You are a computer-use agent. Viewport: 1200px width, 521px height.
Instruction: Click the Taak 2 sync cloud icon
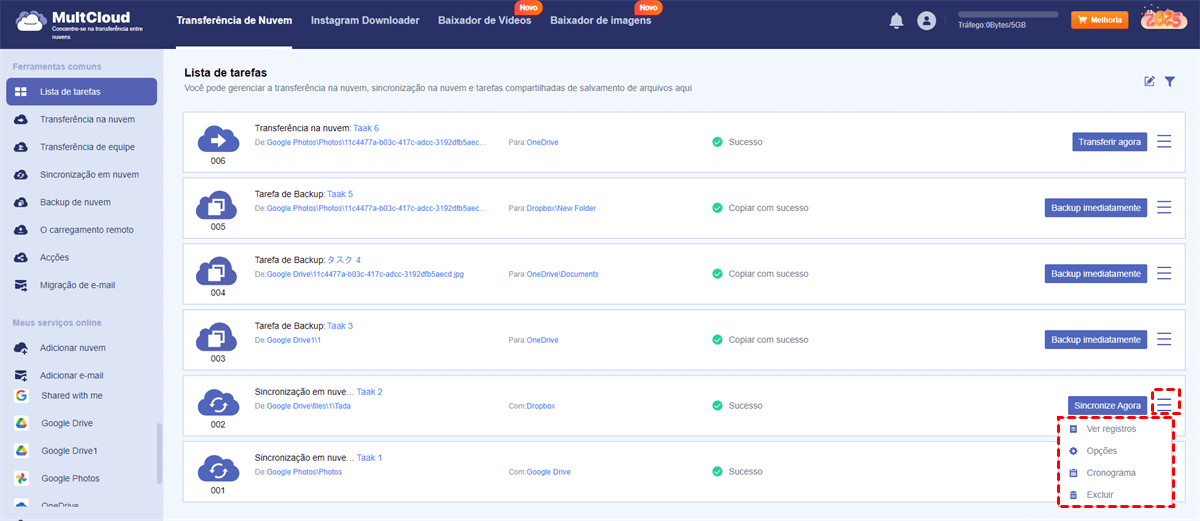[217, 402]
